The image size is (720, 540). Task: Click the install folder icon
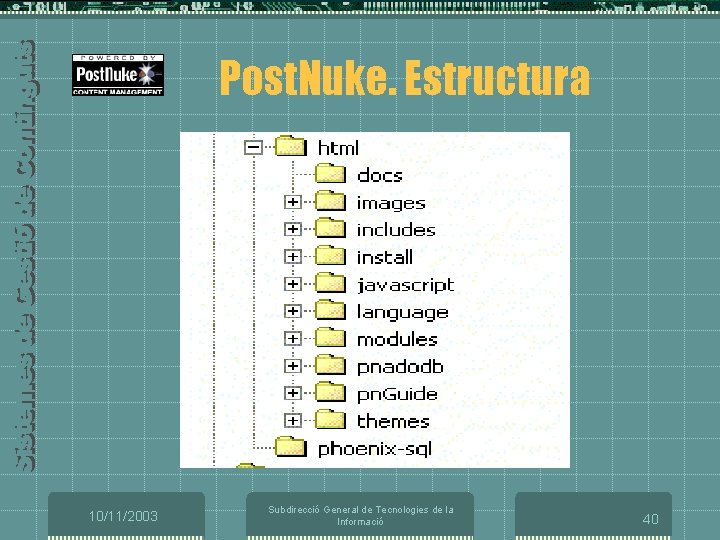(x=330, y=255)
